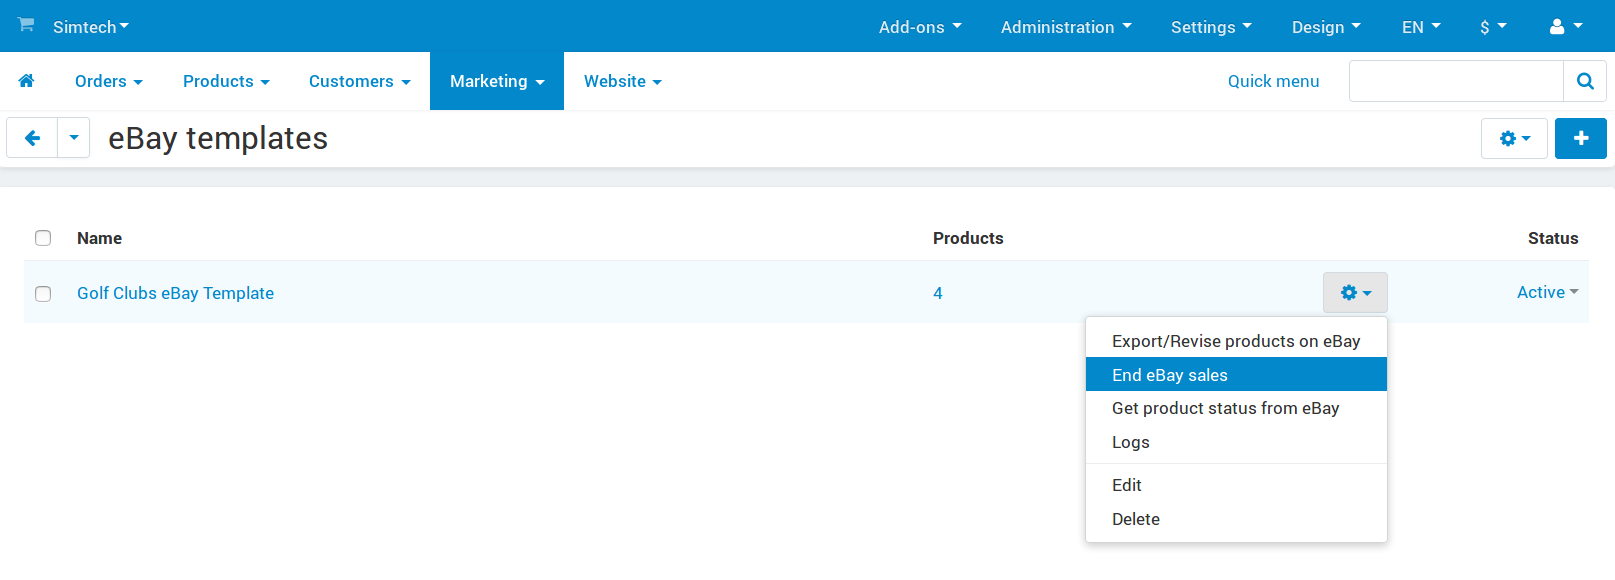This screenshot has height=580, width=1615.
Task: Click the shopping cart storefront icon
Action: tap(26, 24)
